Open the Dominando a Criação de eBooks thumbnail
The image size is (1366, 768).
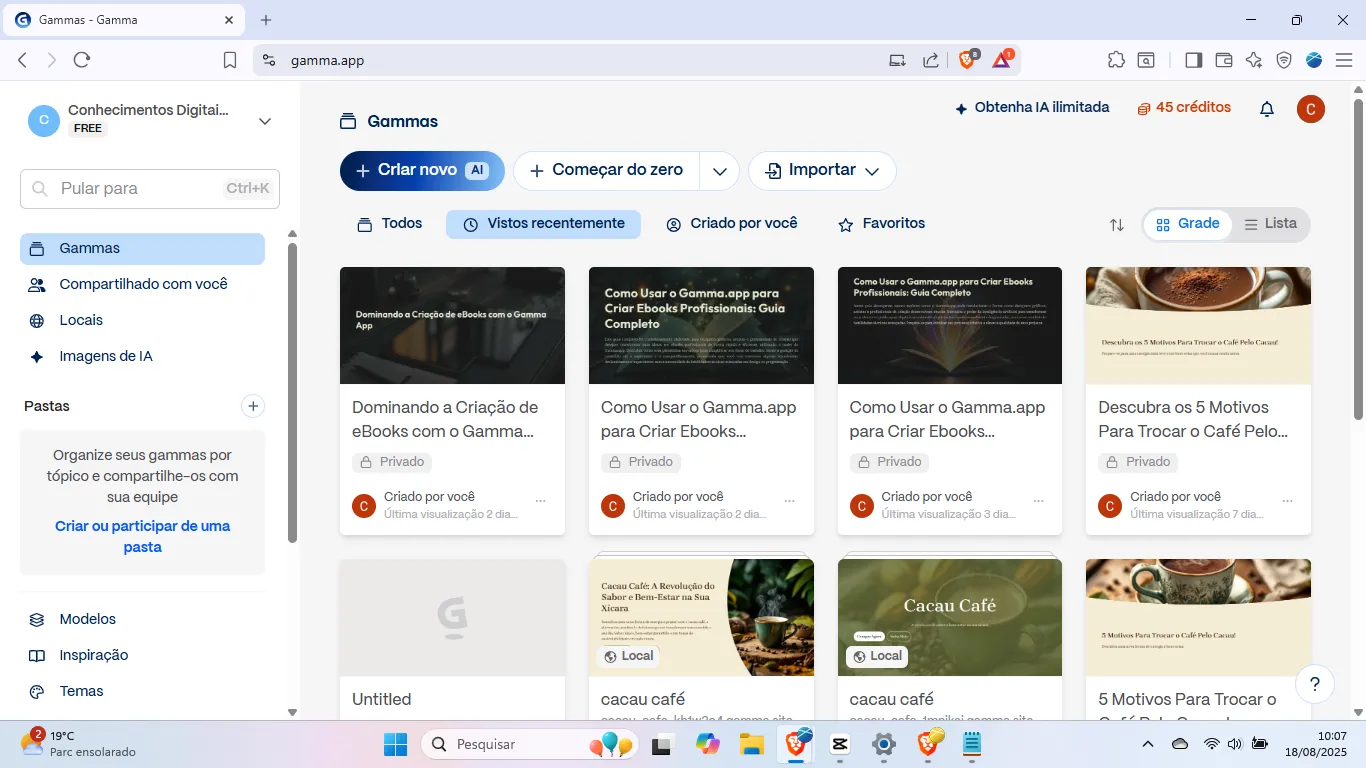click(452, 325)
